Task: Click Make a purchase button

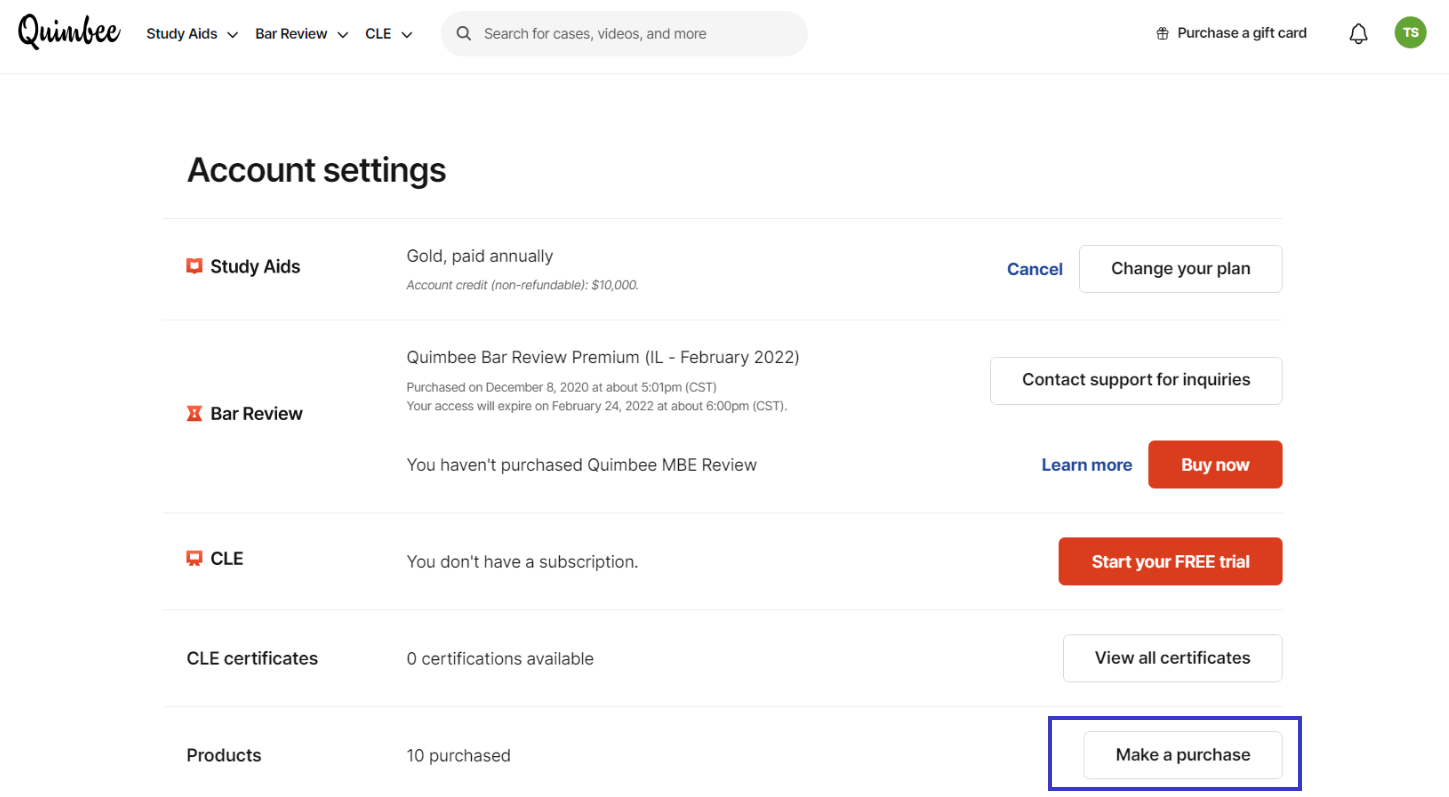Action: [x=1183, y=755]
